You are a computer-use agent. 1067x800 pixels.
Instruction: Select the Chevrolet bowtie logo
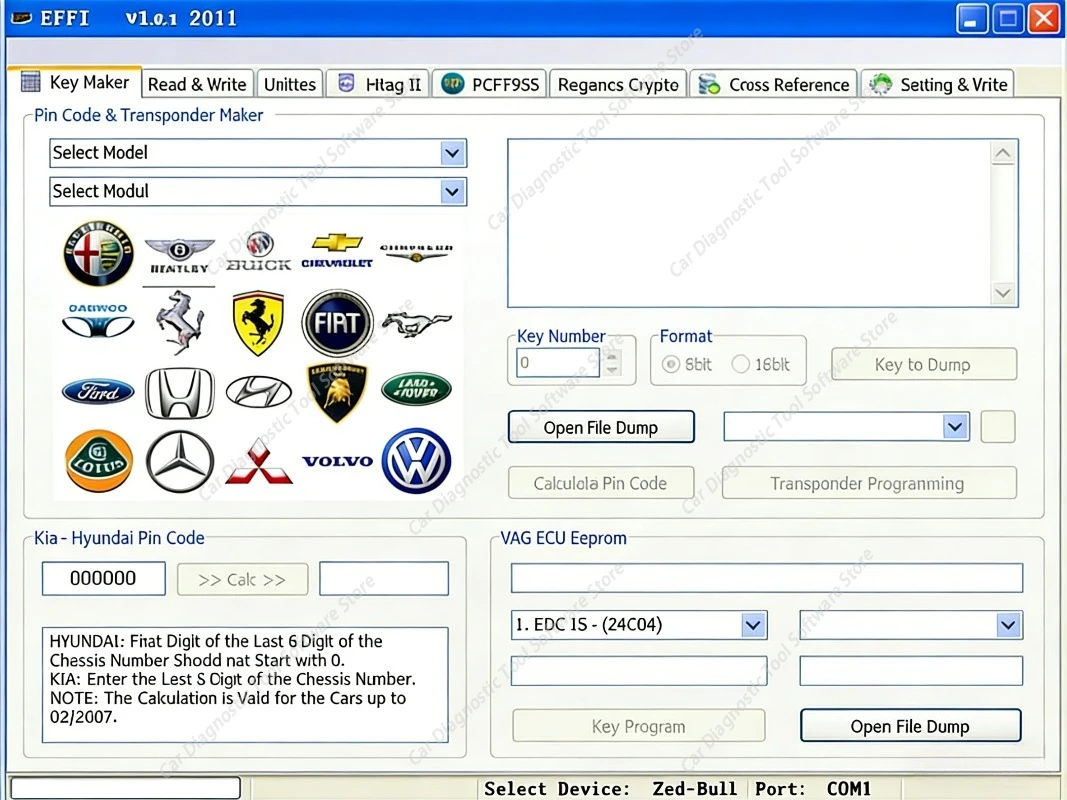(337, 250)
